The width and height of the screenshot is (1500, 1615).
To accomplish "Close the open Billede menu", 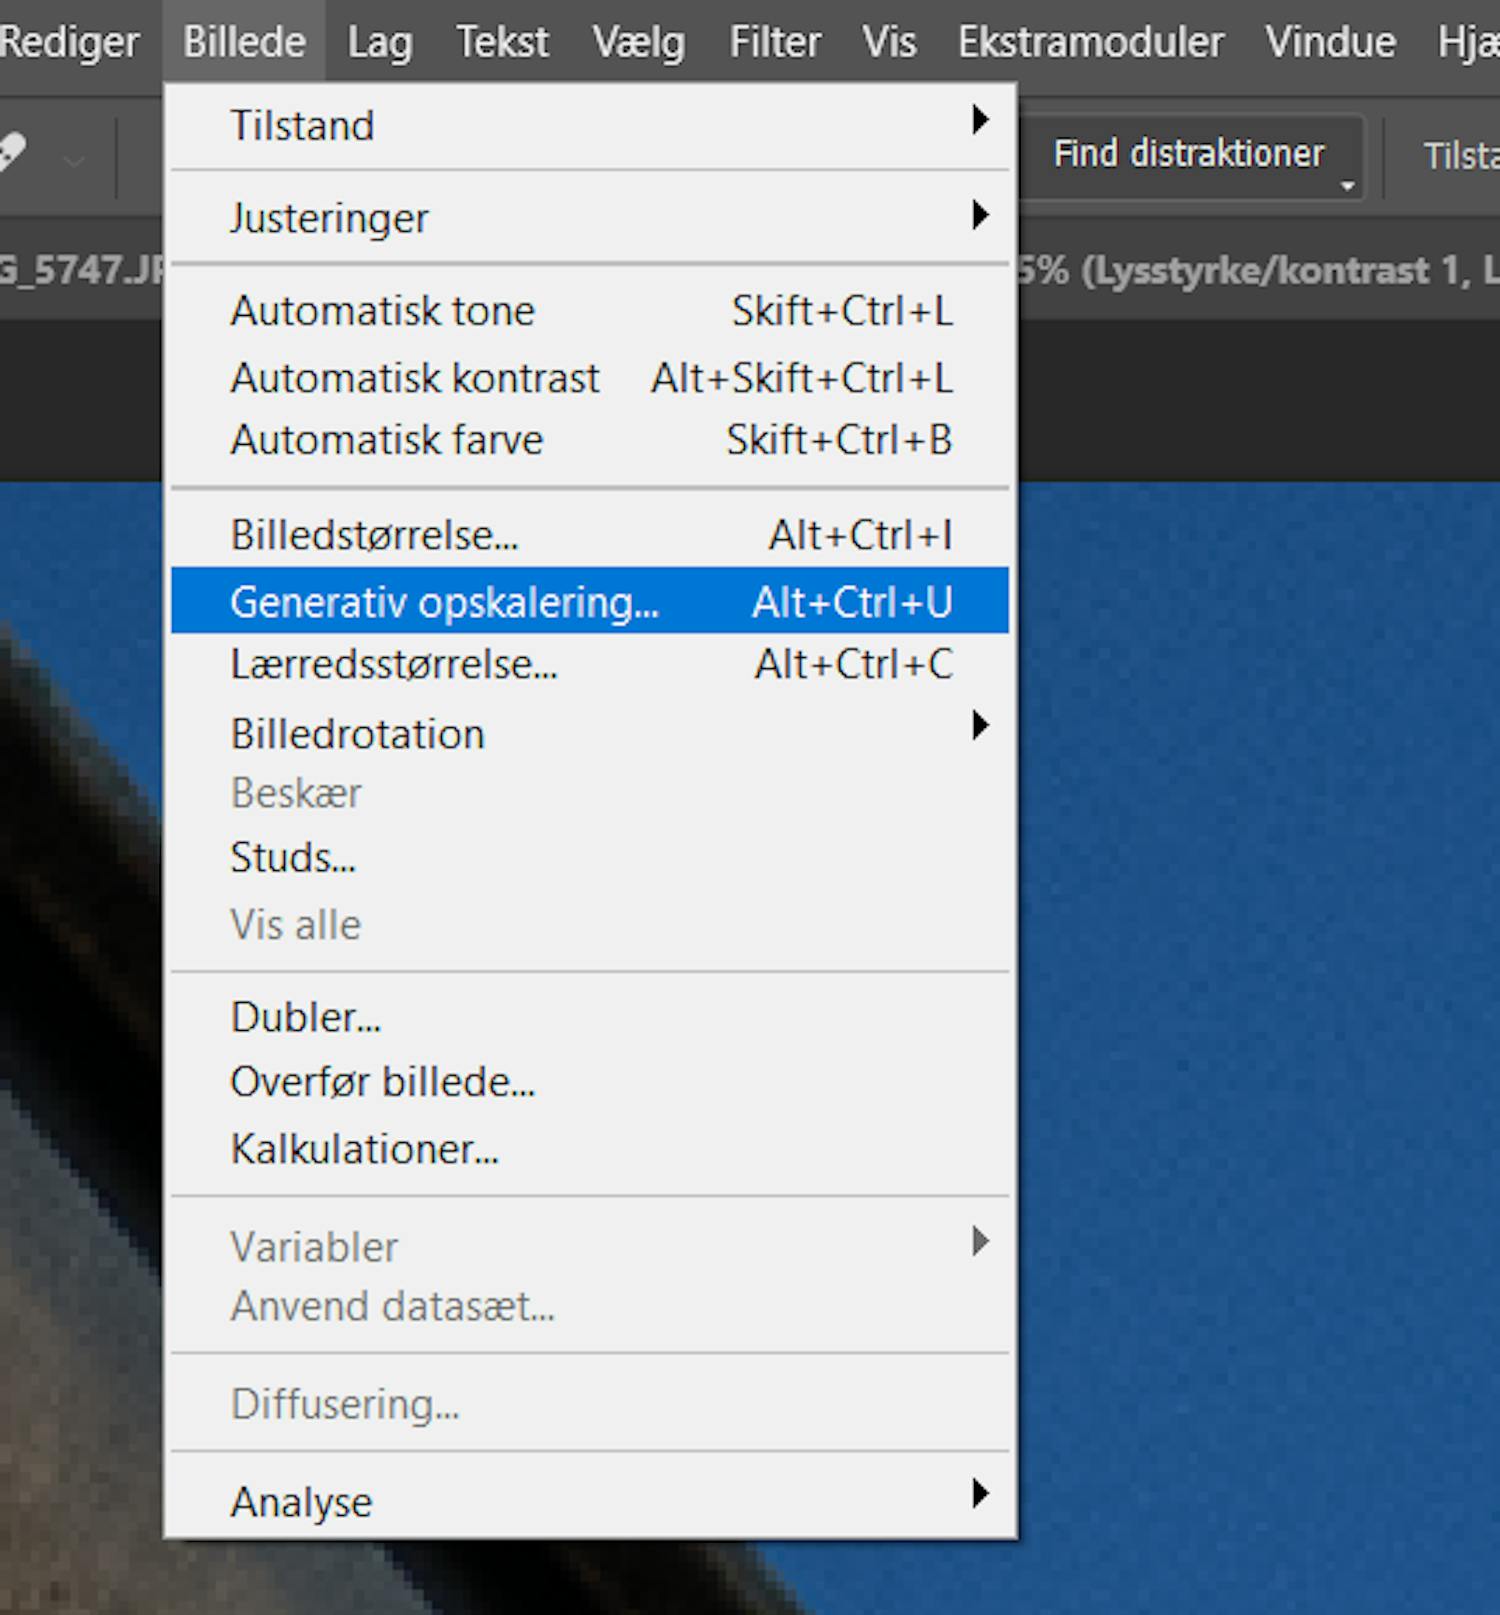I will coord(244,42).
